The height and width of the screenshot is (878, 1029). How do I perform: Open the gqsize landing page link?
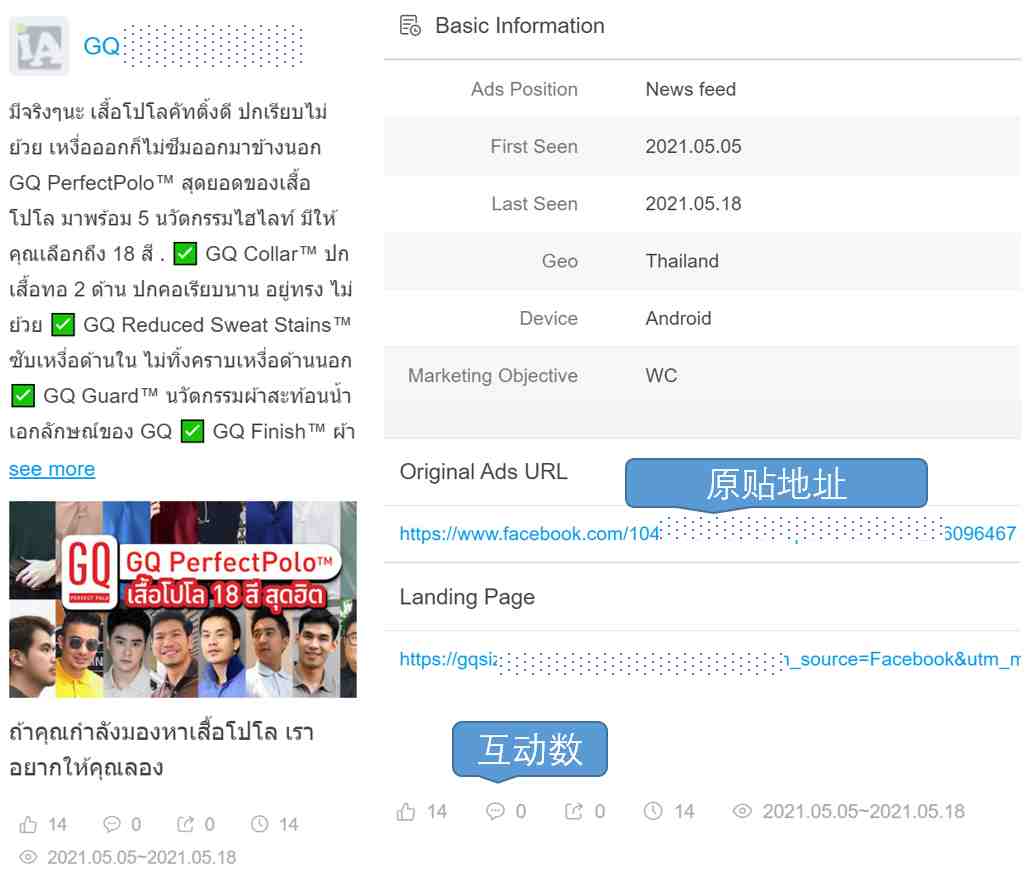[x=710, y=659]
